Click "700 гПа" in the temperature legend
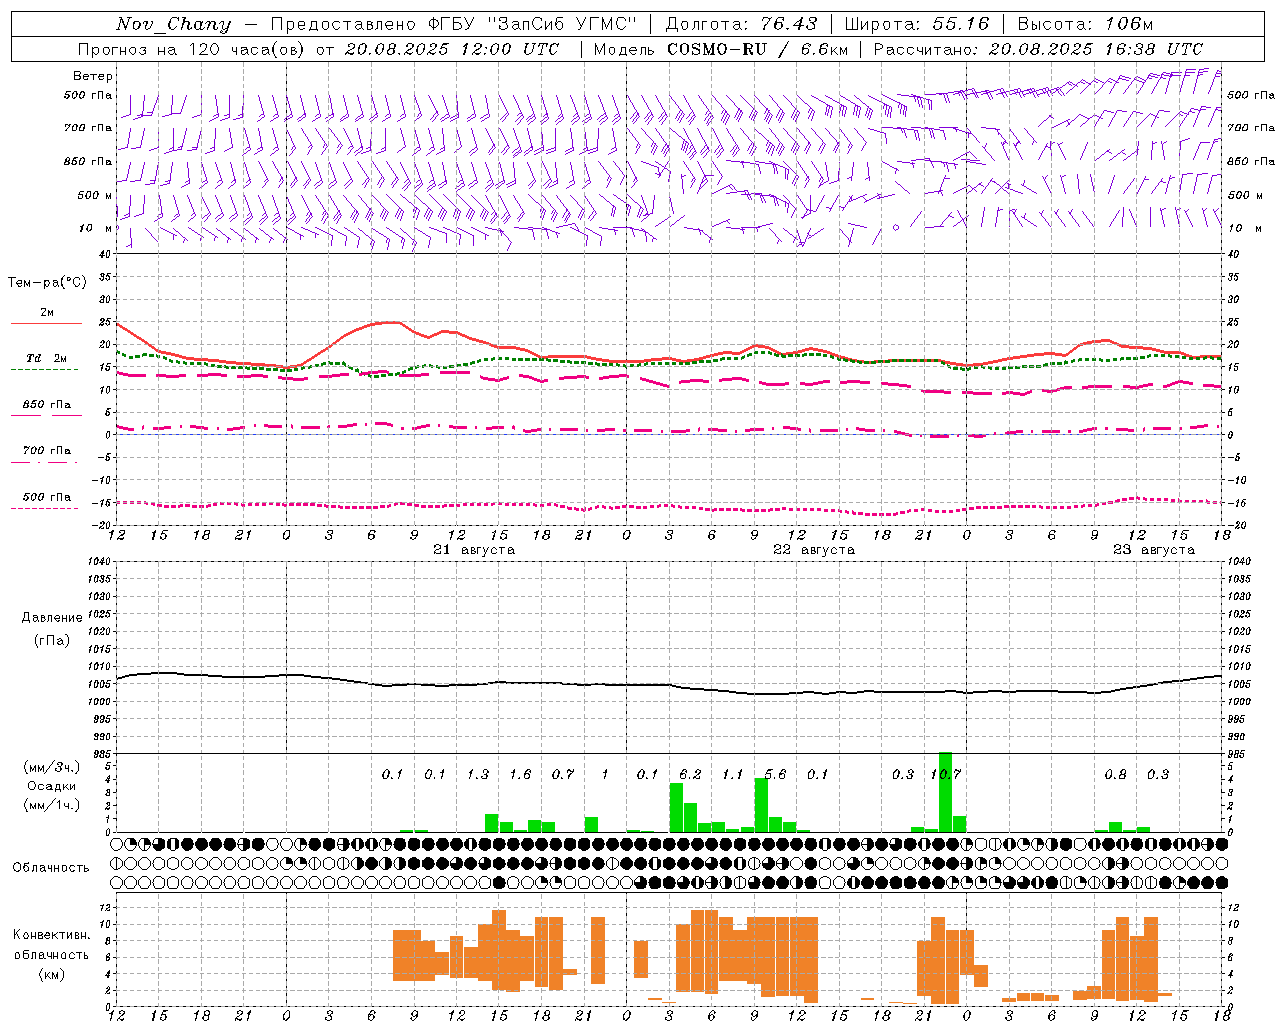This screenshot has height=1024, width=1280. click(x=47, y=451)
